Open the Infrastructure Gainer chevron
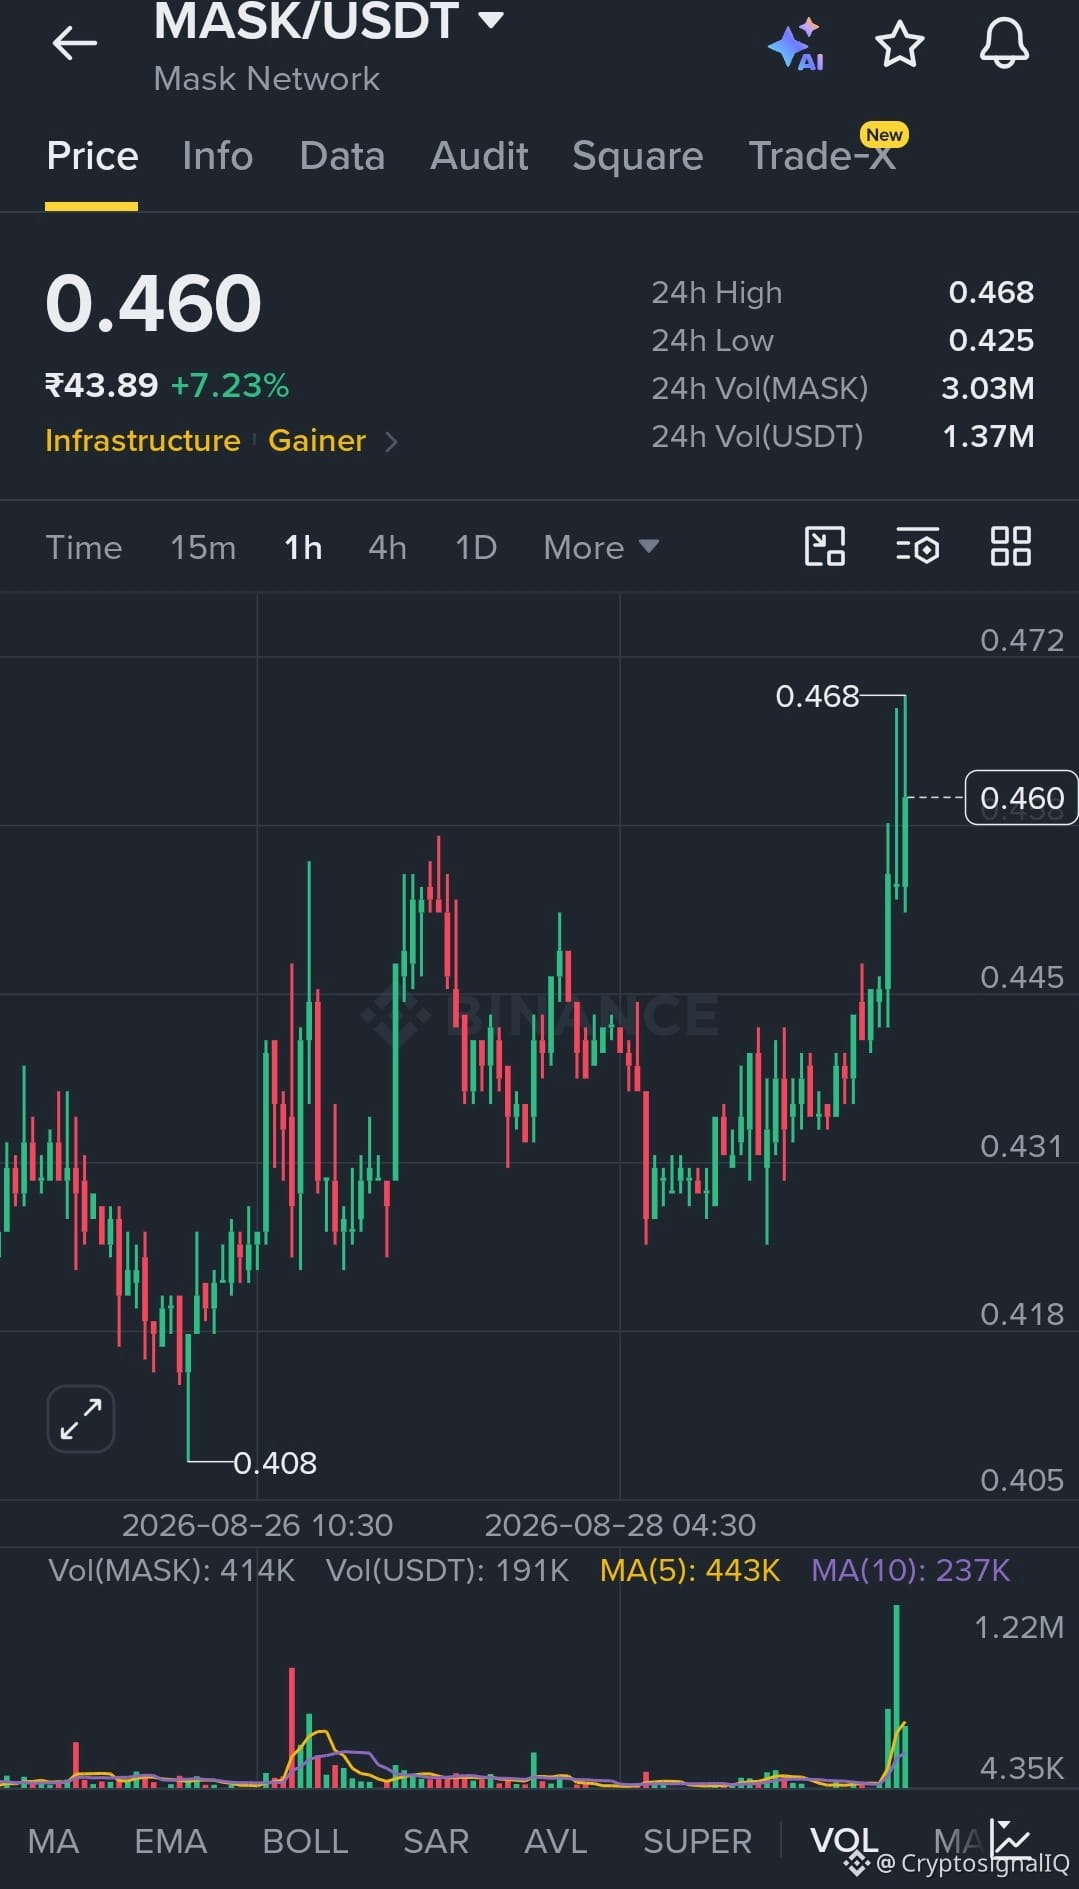 pyautogui.click(x=392, y=441)
